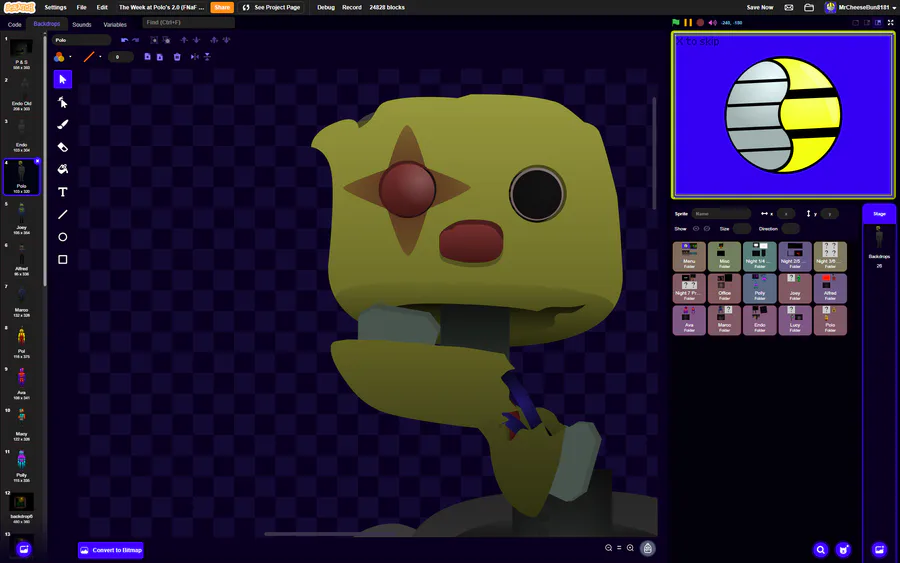Switch to the fully collapsed stage layout
The image size is (900, 563).
(x=855, y=22)
